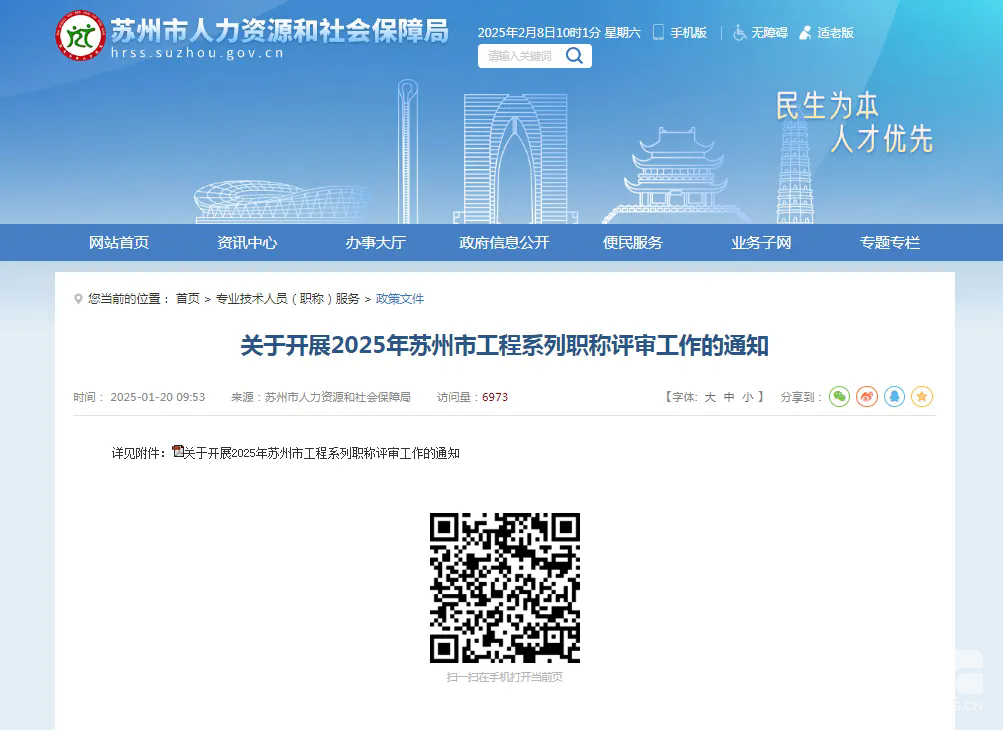Click the location pin breadcrumb icon
Image resolution: width=1003 pixels, height=730 pixels.
coord(78,299)
